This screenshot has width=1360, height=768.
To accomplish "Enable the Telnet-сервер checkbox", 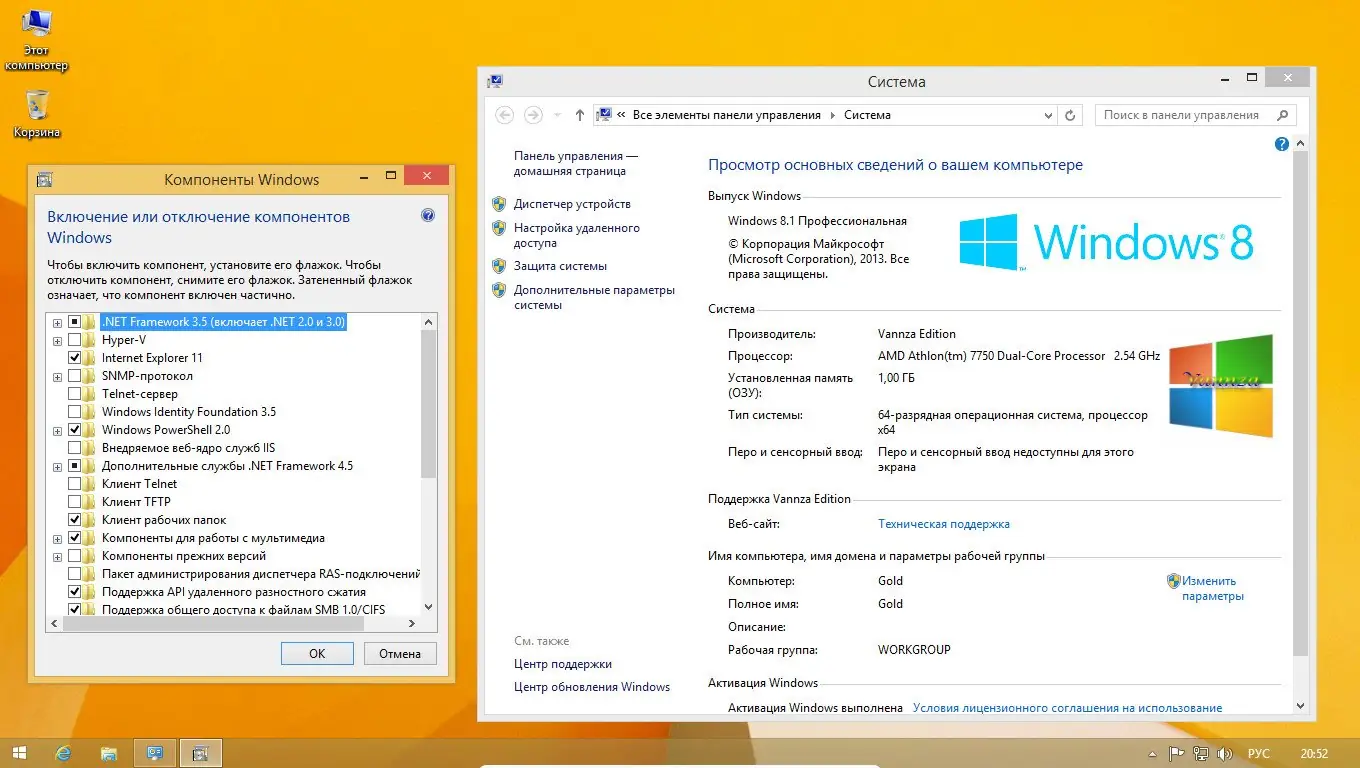I will pyautogui.click(x=74, y=394).
